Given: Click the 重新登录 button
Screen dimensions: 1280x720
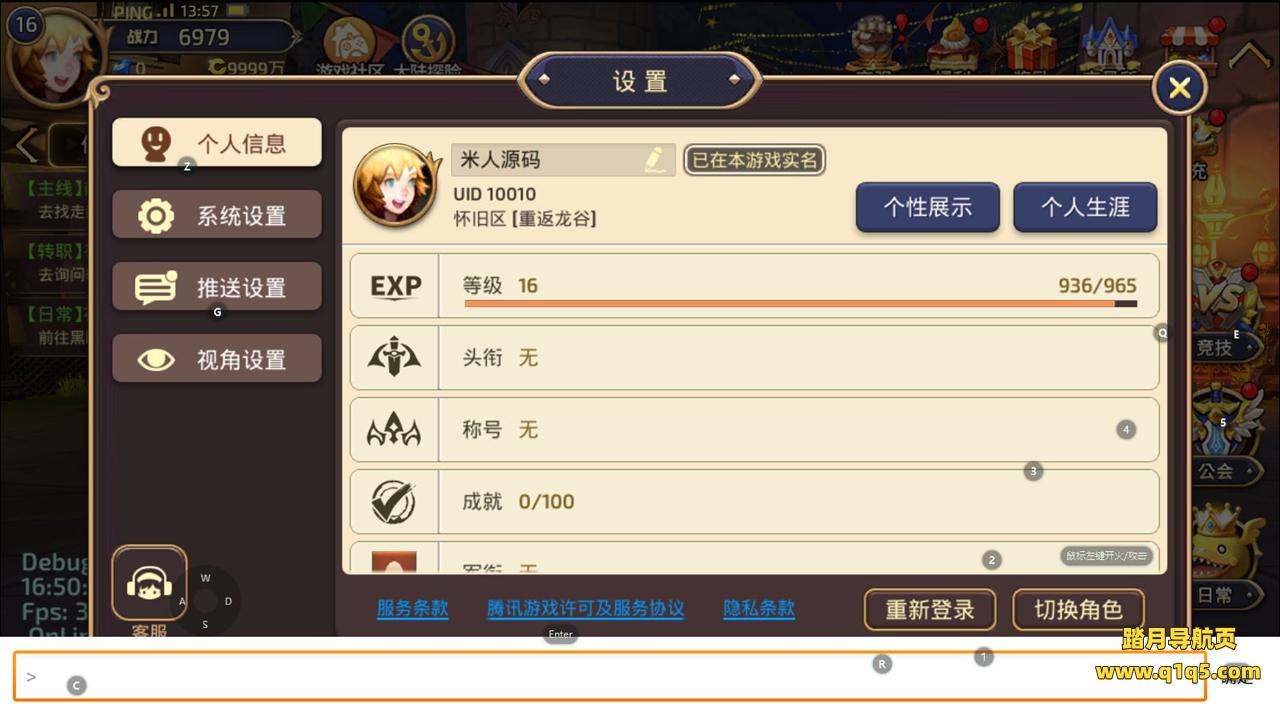Looking at the screenshot, I should click(930, 609).
